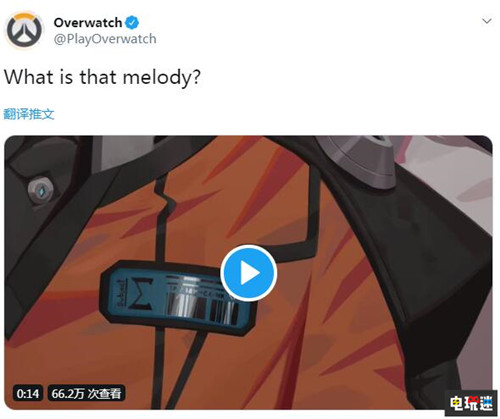Expand the tweet options chevron
The image size is (500, 419).
487,21
